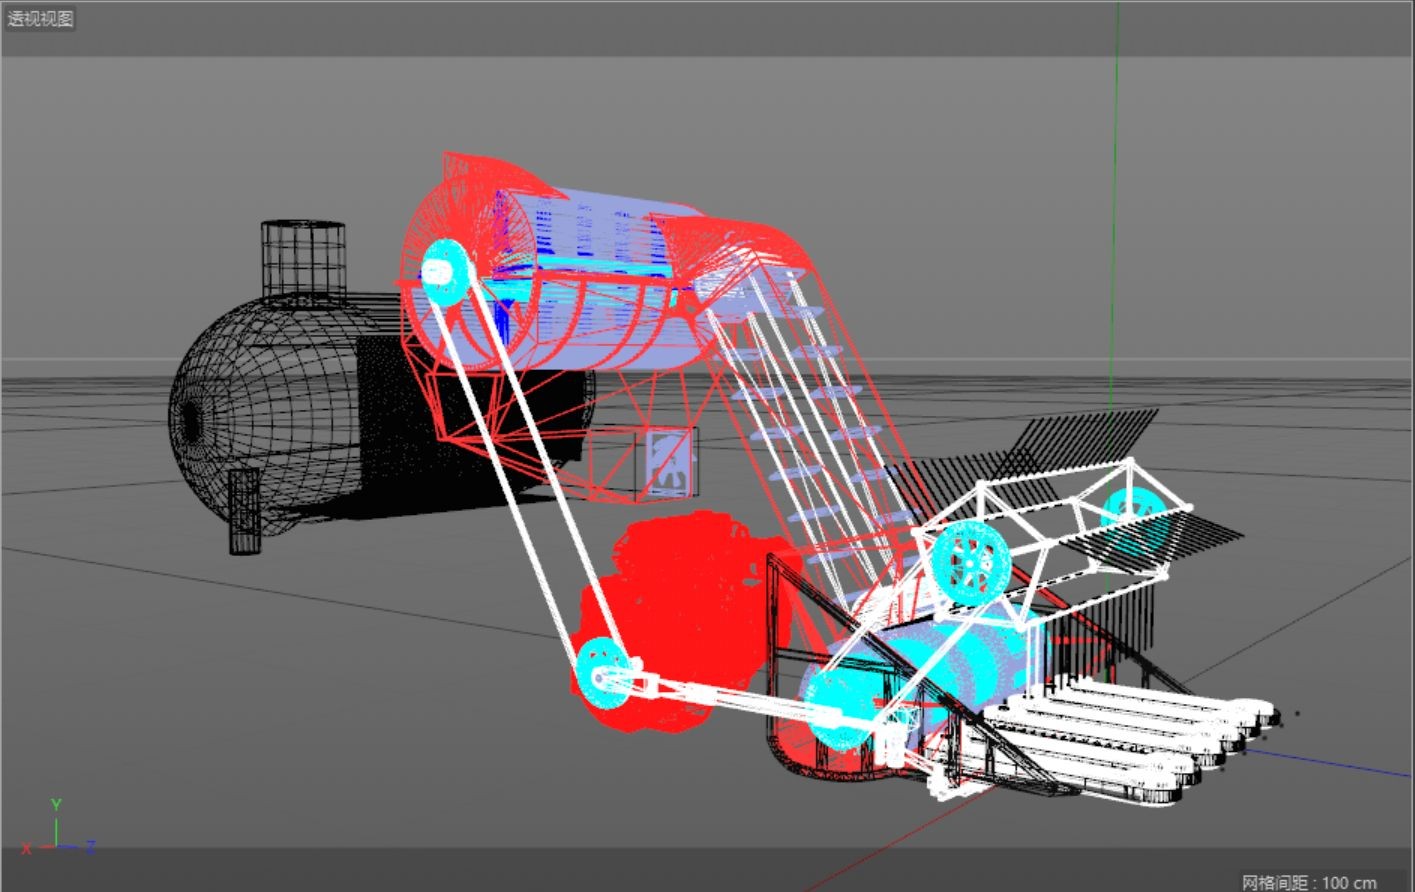Select the small box with picture texture
The width and height of the screenshot is (1415, 892).
(x=669, y=462)
